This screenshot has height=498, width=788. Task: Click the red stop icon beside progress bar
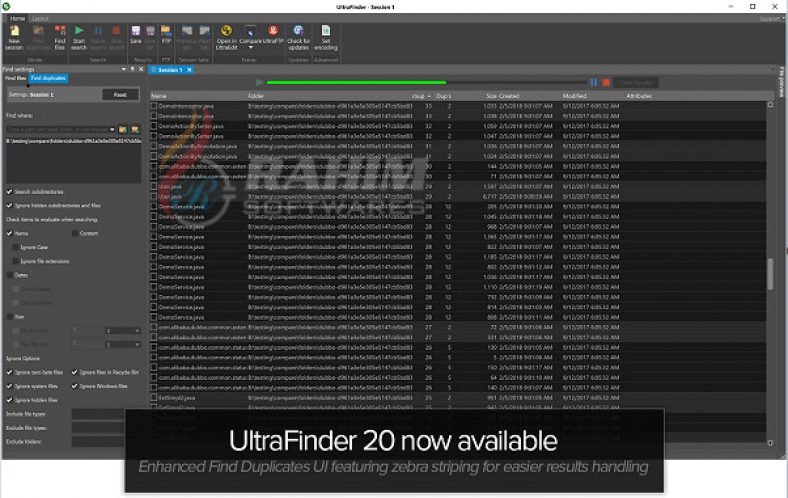pyautogui.click(x=606, y=82)
